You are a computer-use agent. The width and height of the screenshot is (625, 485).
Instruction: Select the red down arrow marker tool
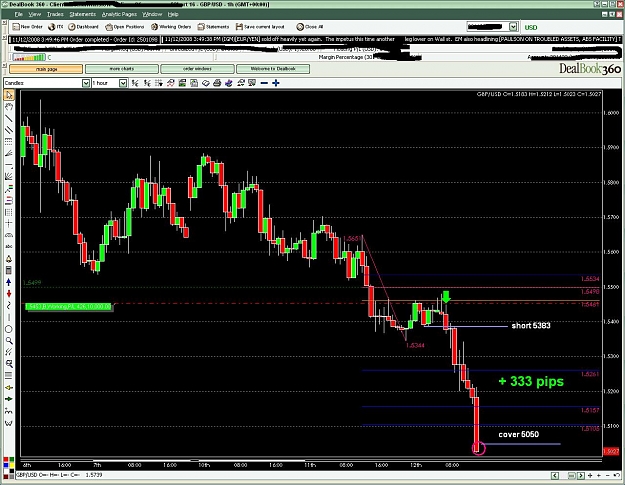click(9, 294)
